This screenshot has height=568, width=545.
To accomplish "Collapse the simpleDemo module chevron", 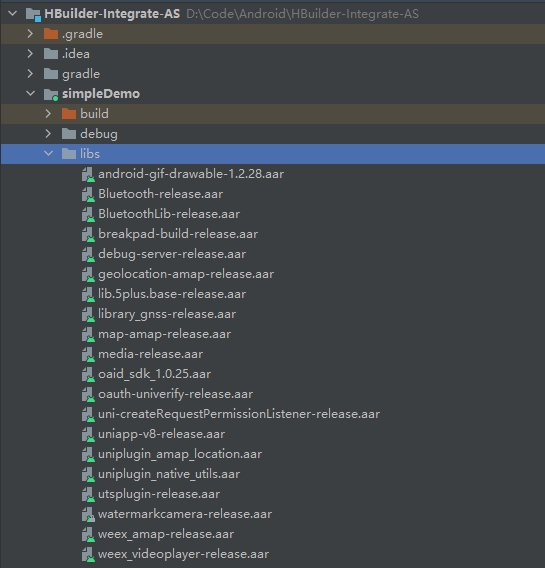I will [30, 93].
